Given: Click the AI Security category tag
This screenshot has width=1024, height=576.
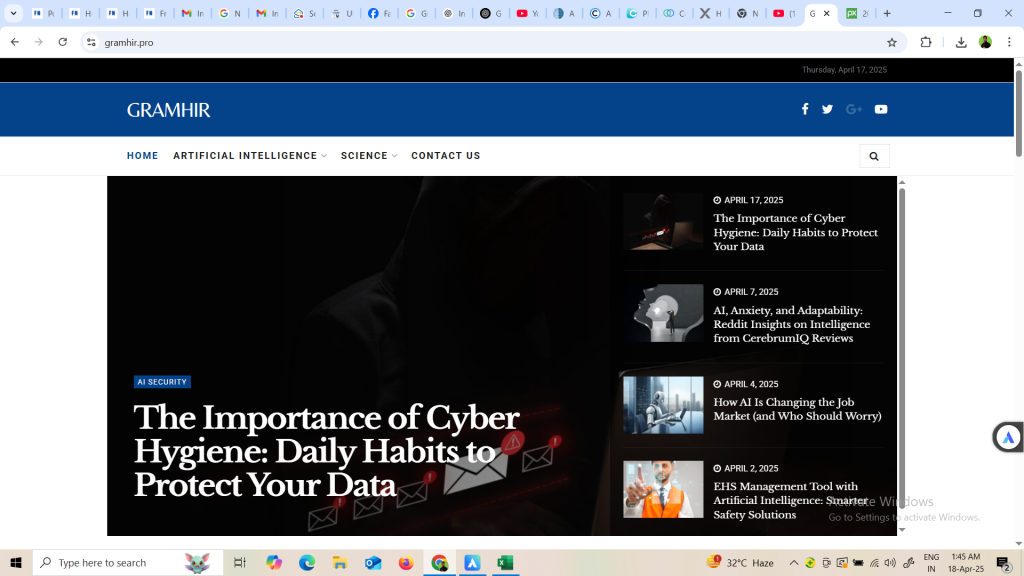Looking at the screenshot, I should pos(162,382).
